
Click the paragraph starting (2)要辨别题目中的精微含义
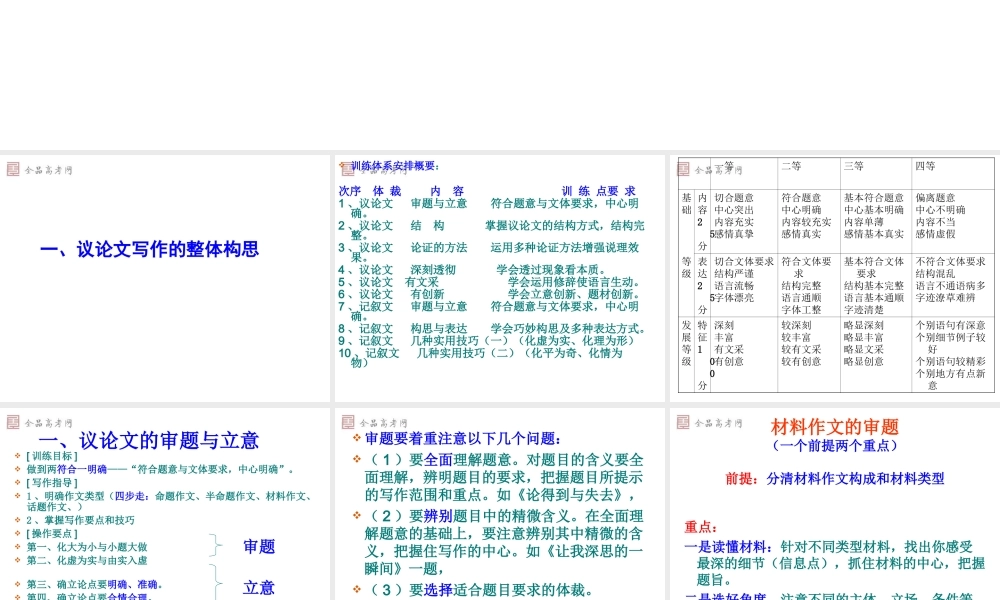(x=504, y=542)
